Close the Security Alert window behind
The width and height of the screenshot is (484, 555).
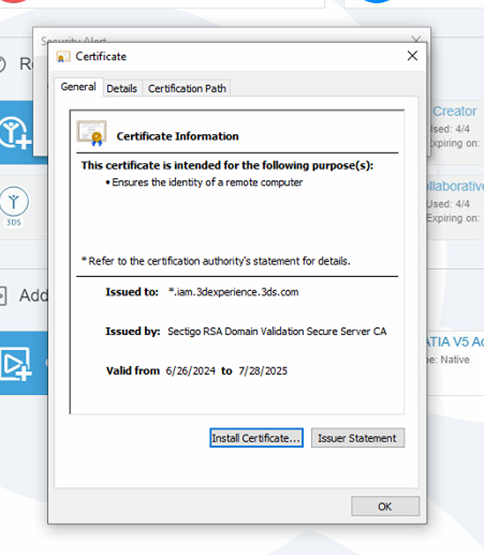point(417,38)
